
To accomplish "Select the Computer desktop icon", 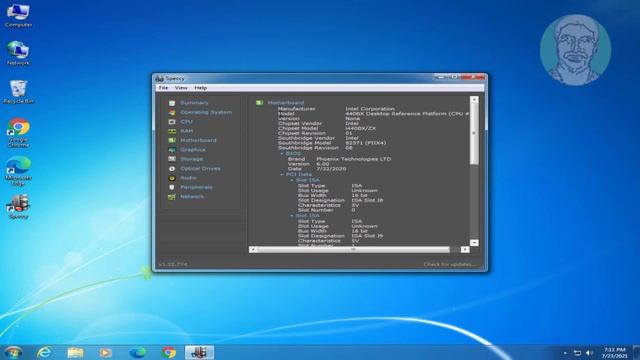I will (x=18, y=16).
